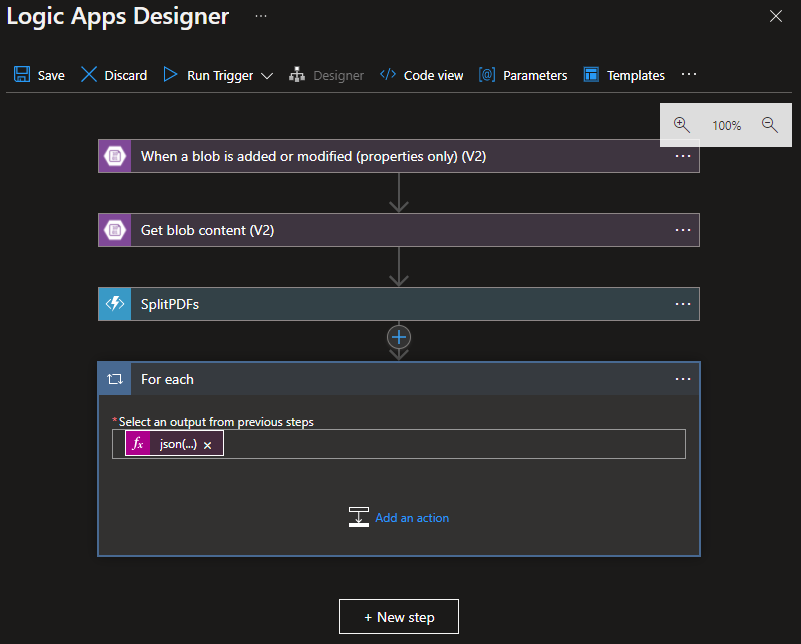801x644 pixels.
Task: Click the New step button
Action: [399, 617]
